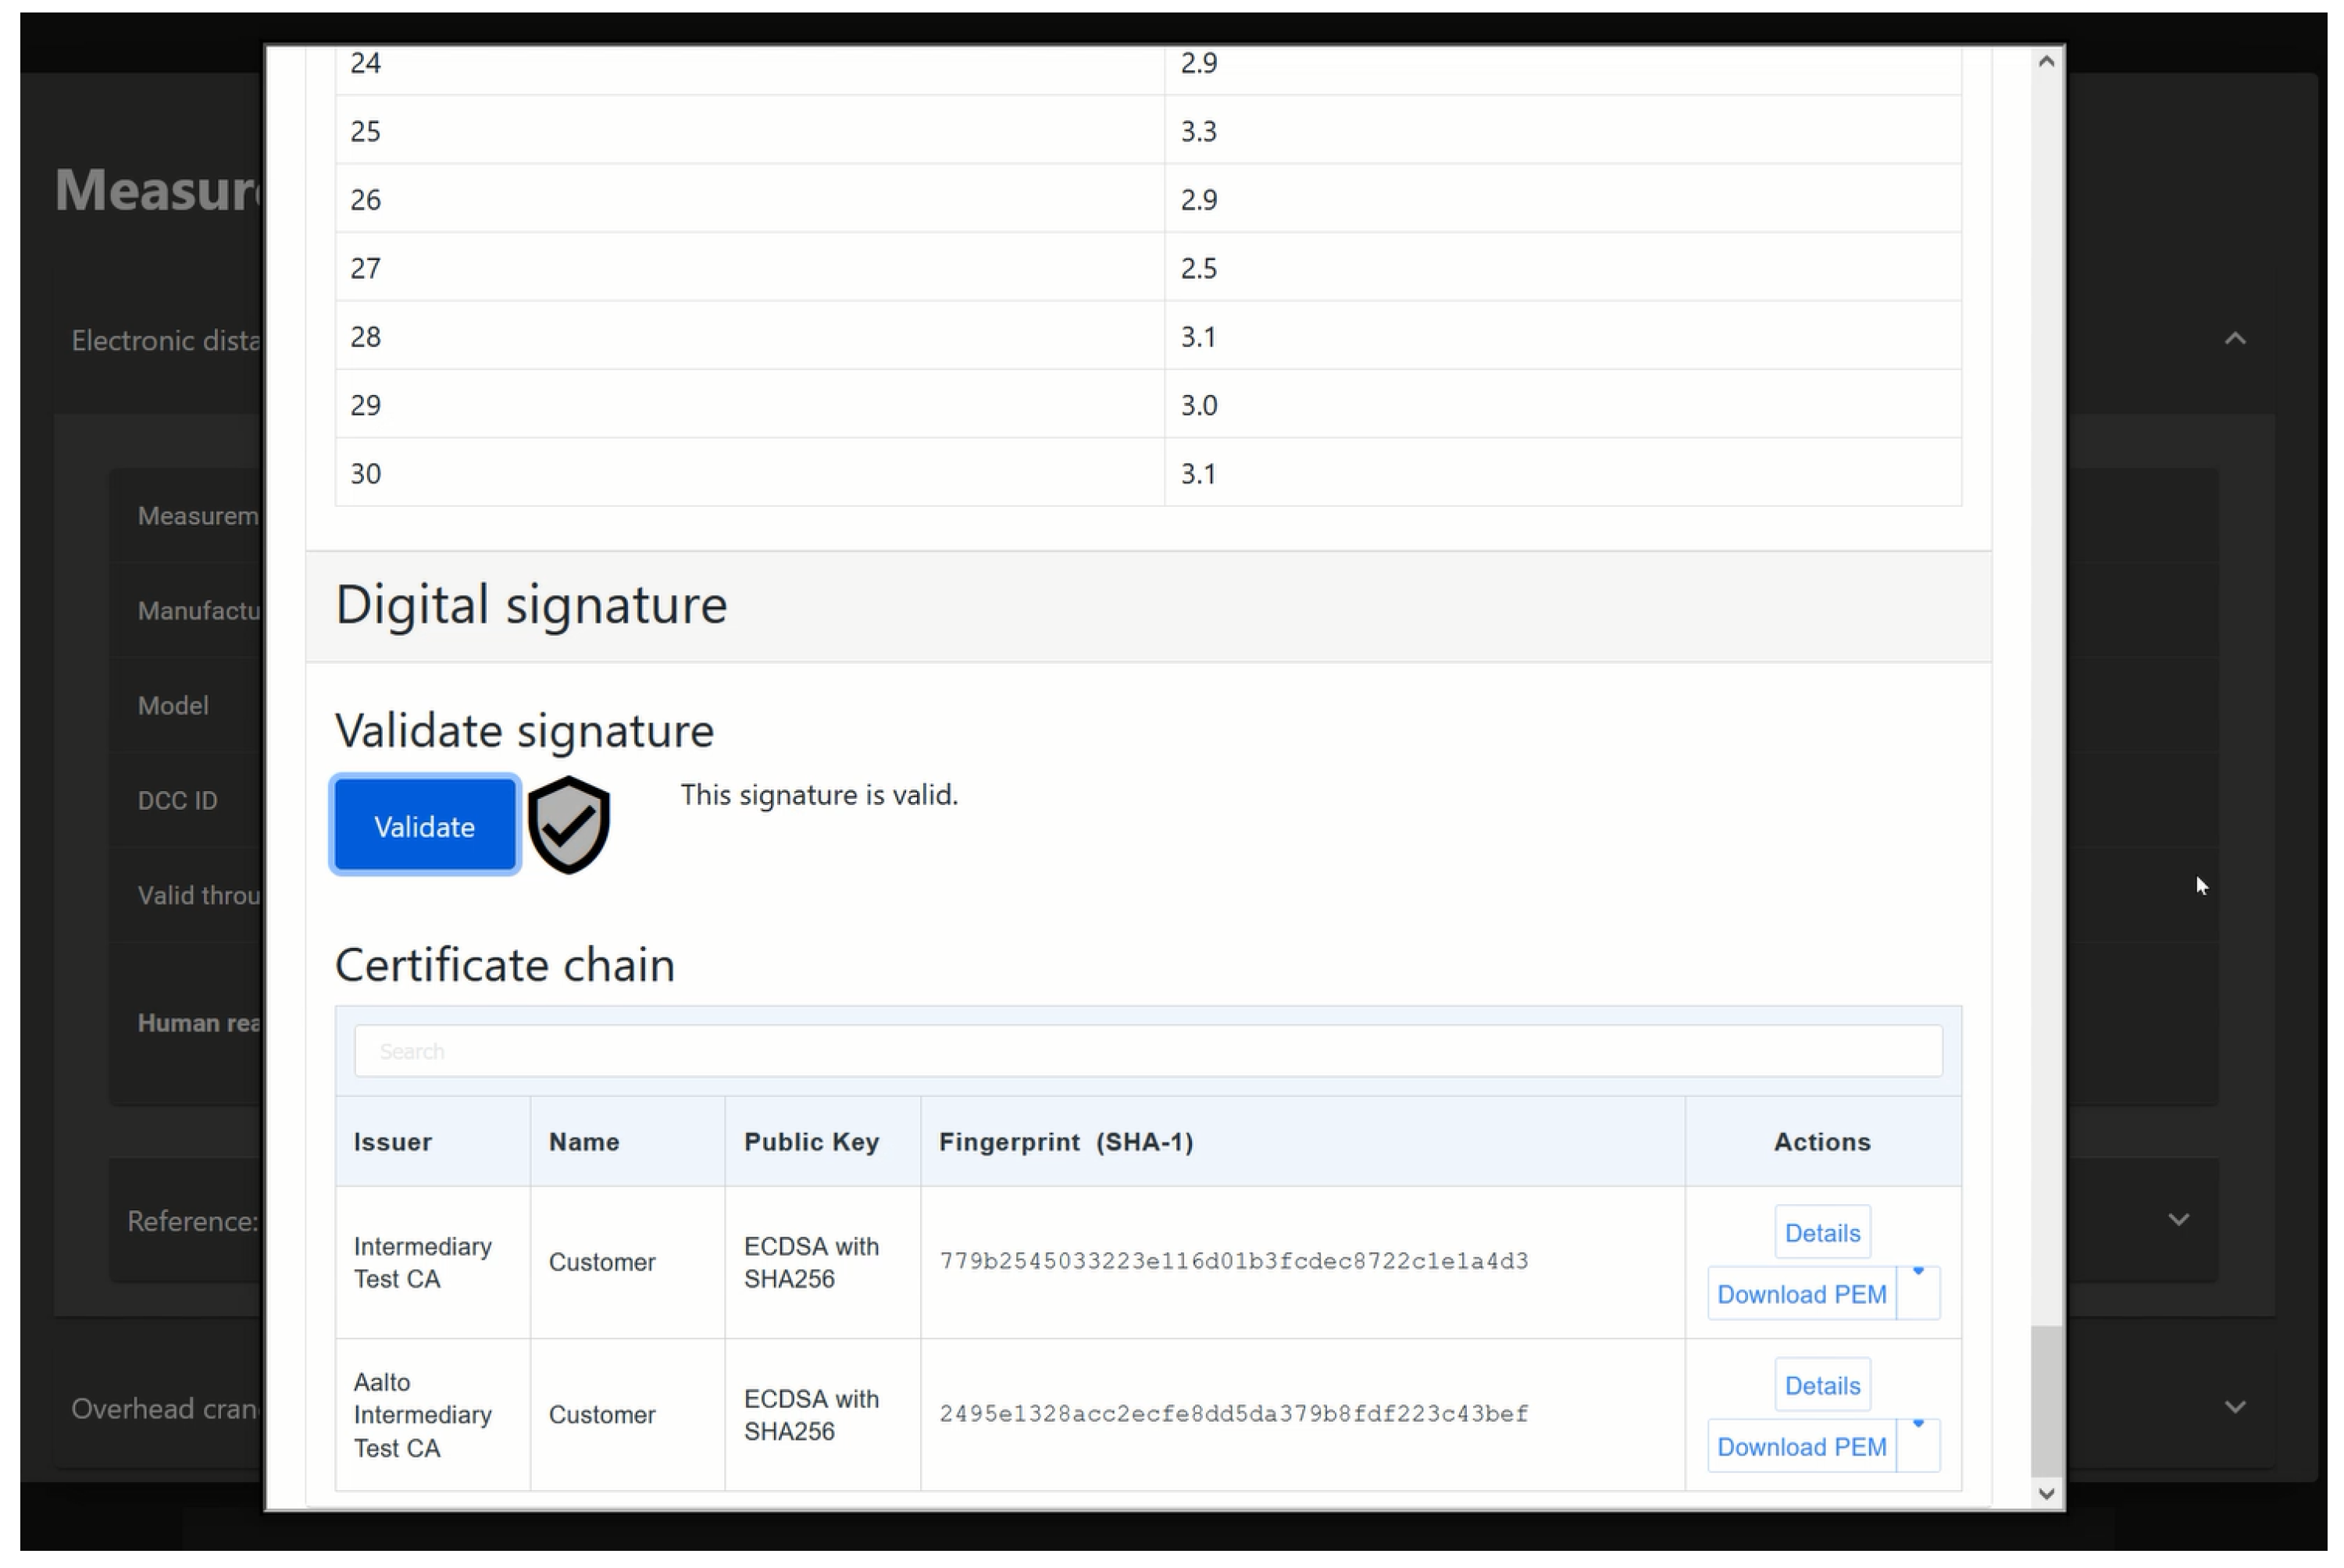Open Details for Aalto Intermediary Test CA
2344x1568 pixels.
1821,1386
